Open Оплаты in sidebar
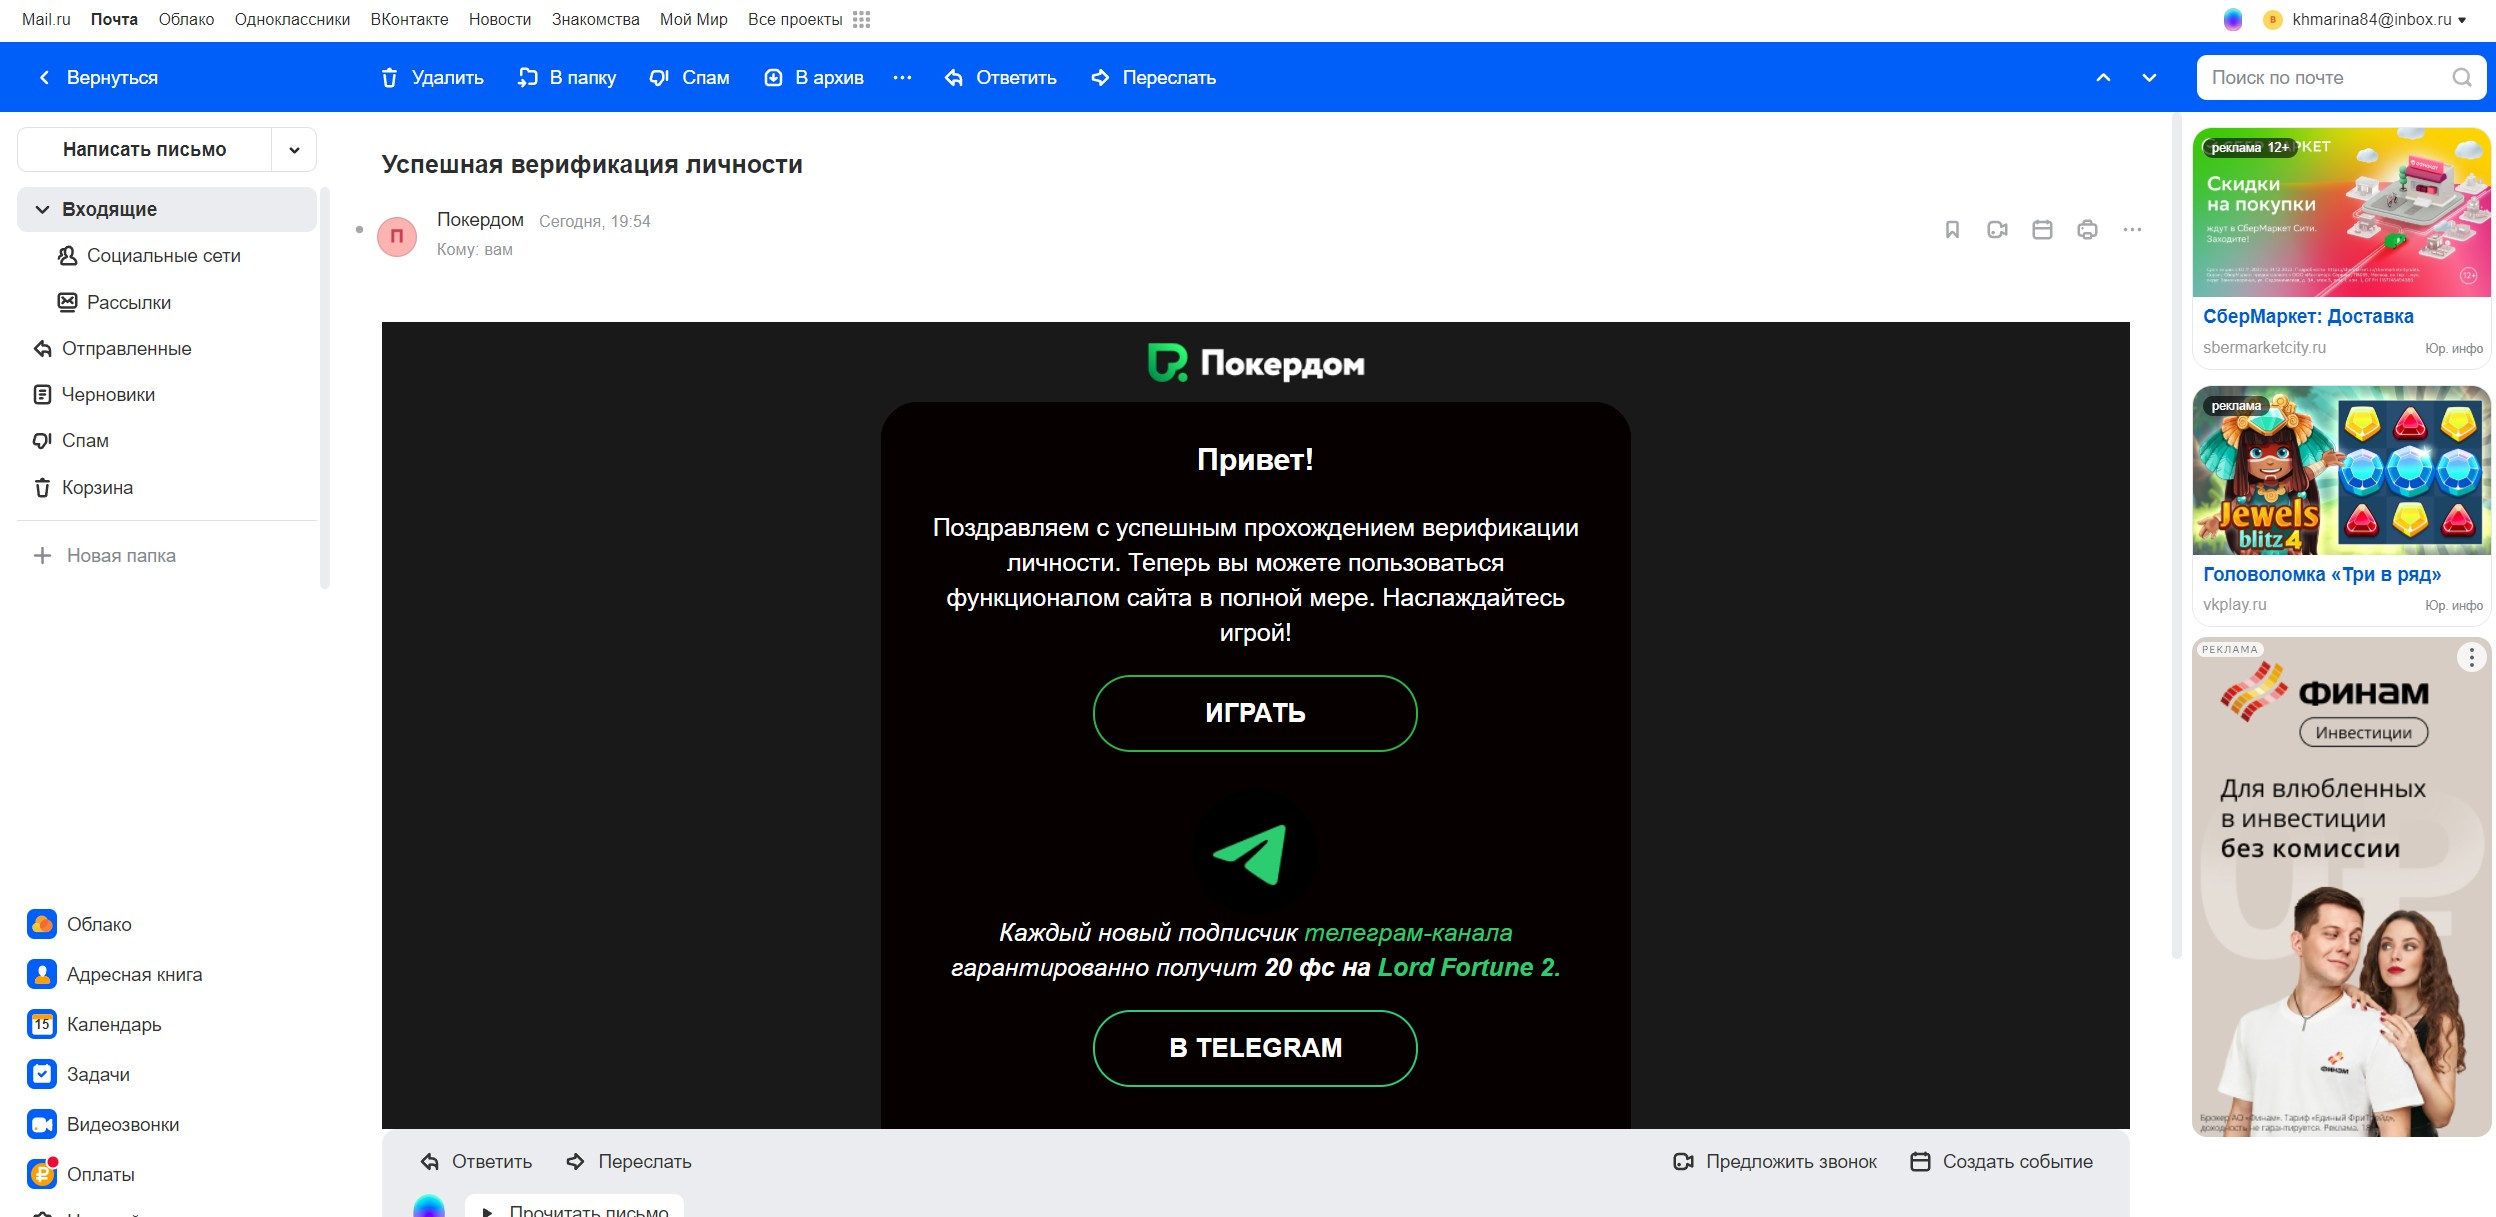 click(x=81, y=1174)
